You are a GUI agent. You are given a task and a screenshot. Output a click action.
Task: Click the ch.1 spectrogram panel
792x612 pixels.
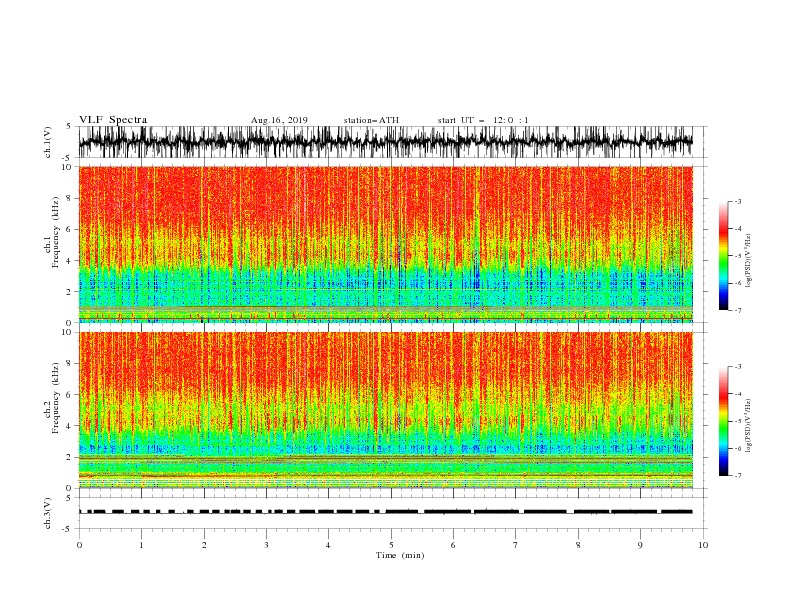(386, 244)
